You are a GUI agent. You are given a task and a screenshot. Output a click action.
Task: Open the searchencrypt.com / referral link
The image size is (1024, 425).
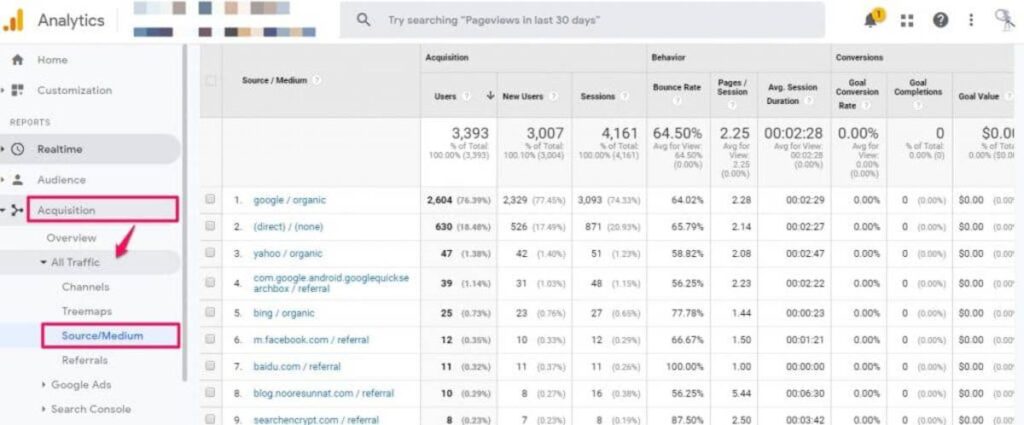(x=316, y=419)
